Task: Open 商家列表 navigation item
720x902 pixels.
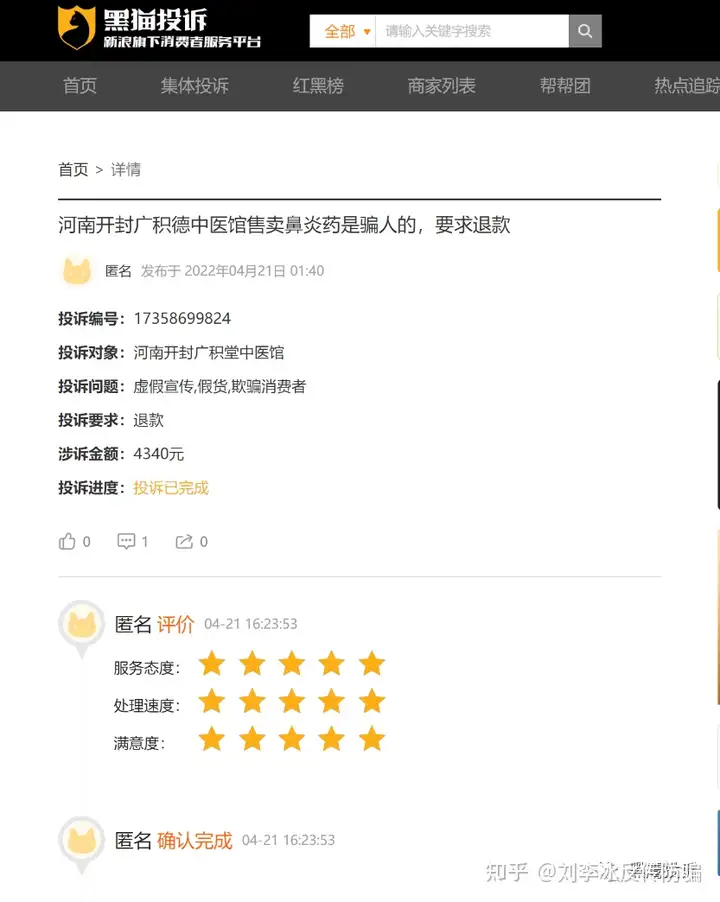Action: click(442, 86)
